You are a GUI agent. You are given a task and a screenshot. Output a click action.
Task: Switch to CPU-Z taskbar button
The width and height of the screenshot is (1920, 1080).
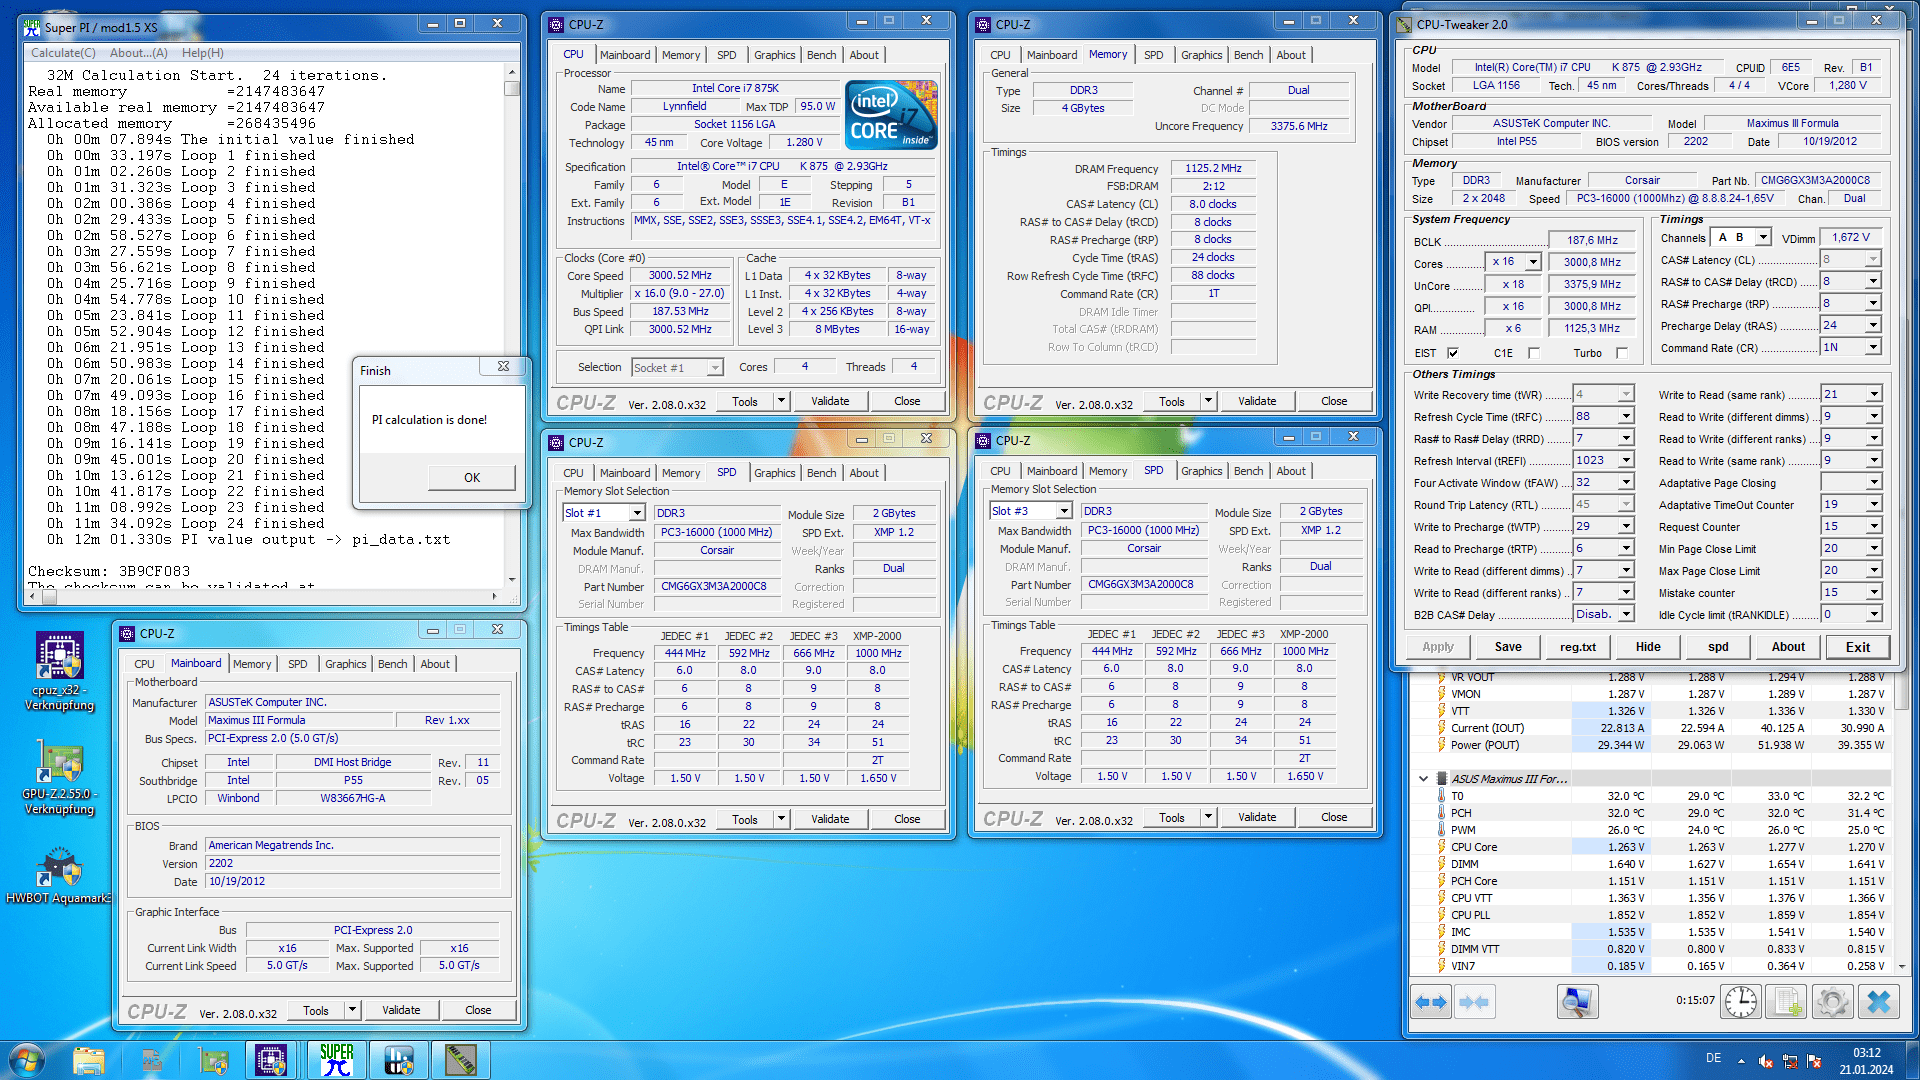pyautogui.click(x=272, y=1060)
